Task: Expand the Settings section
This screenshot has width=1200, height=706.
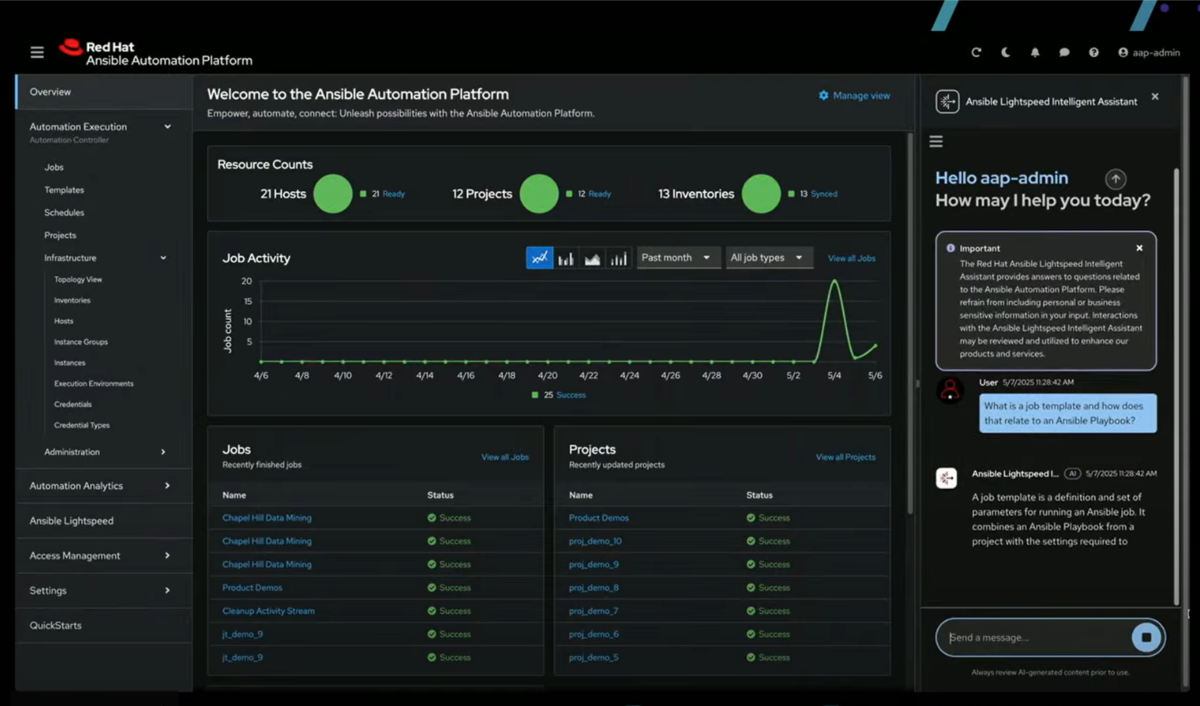Action: pyautogui.click(x=167, y=591)
